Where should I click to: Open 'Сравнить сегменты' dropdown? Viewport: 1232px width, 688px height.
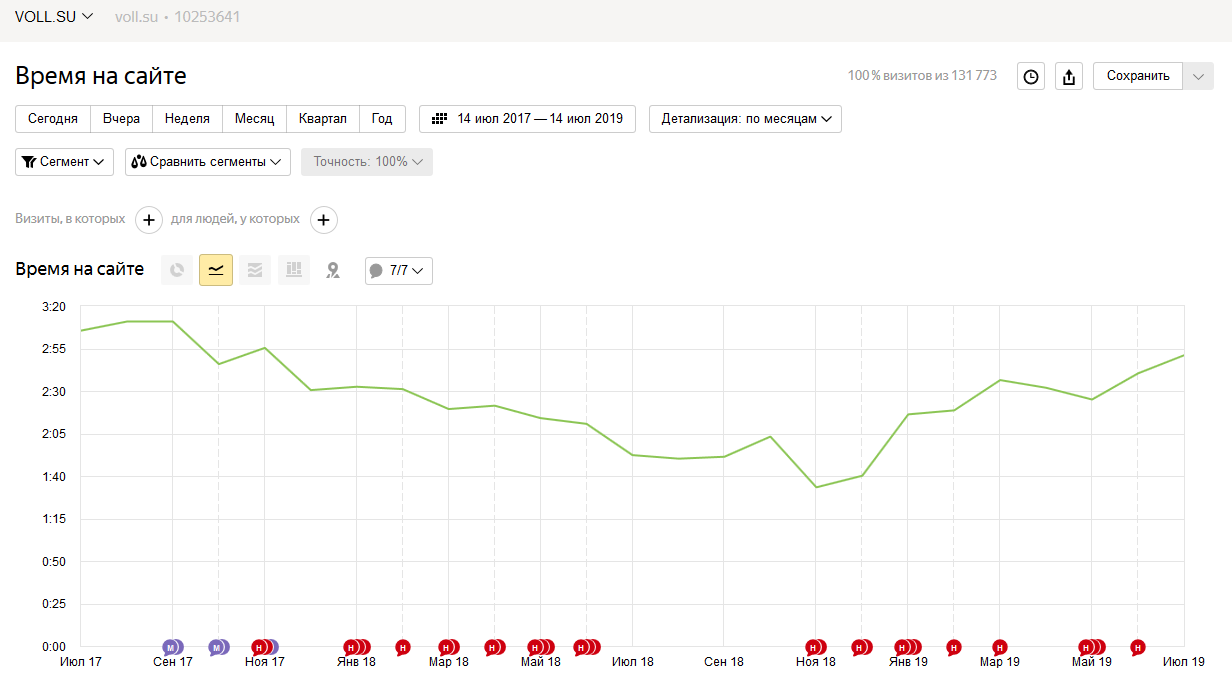coord(208,162)
